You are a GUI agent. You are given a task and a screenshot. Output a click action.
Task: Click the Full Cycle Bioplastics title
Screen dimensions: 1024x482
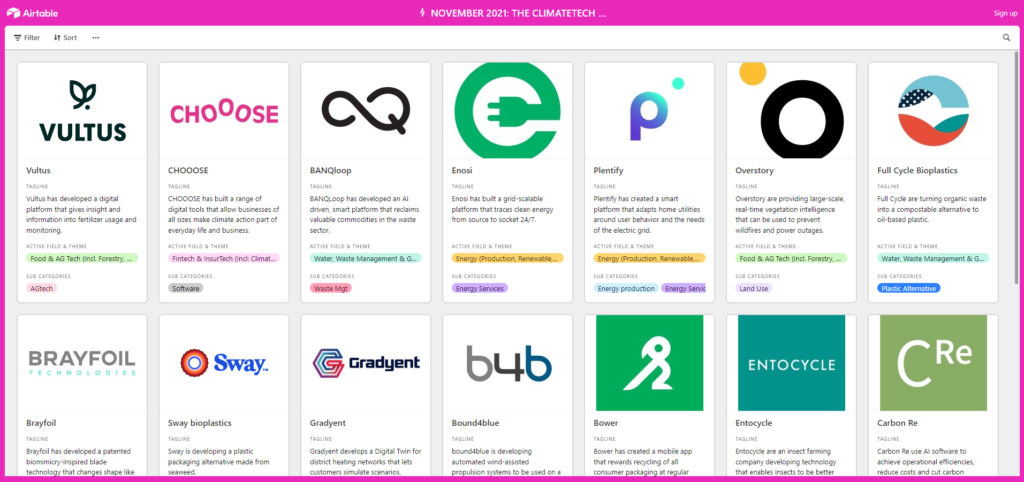click(917, 170)
